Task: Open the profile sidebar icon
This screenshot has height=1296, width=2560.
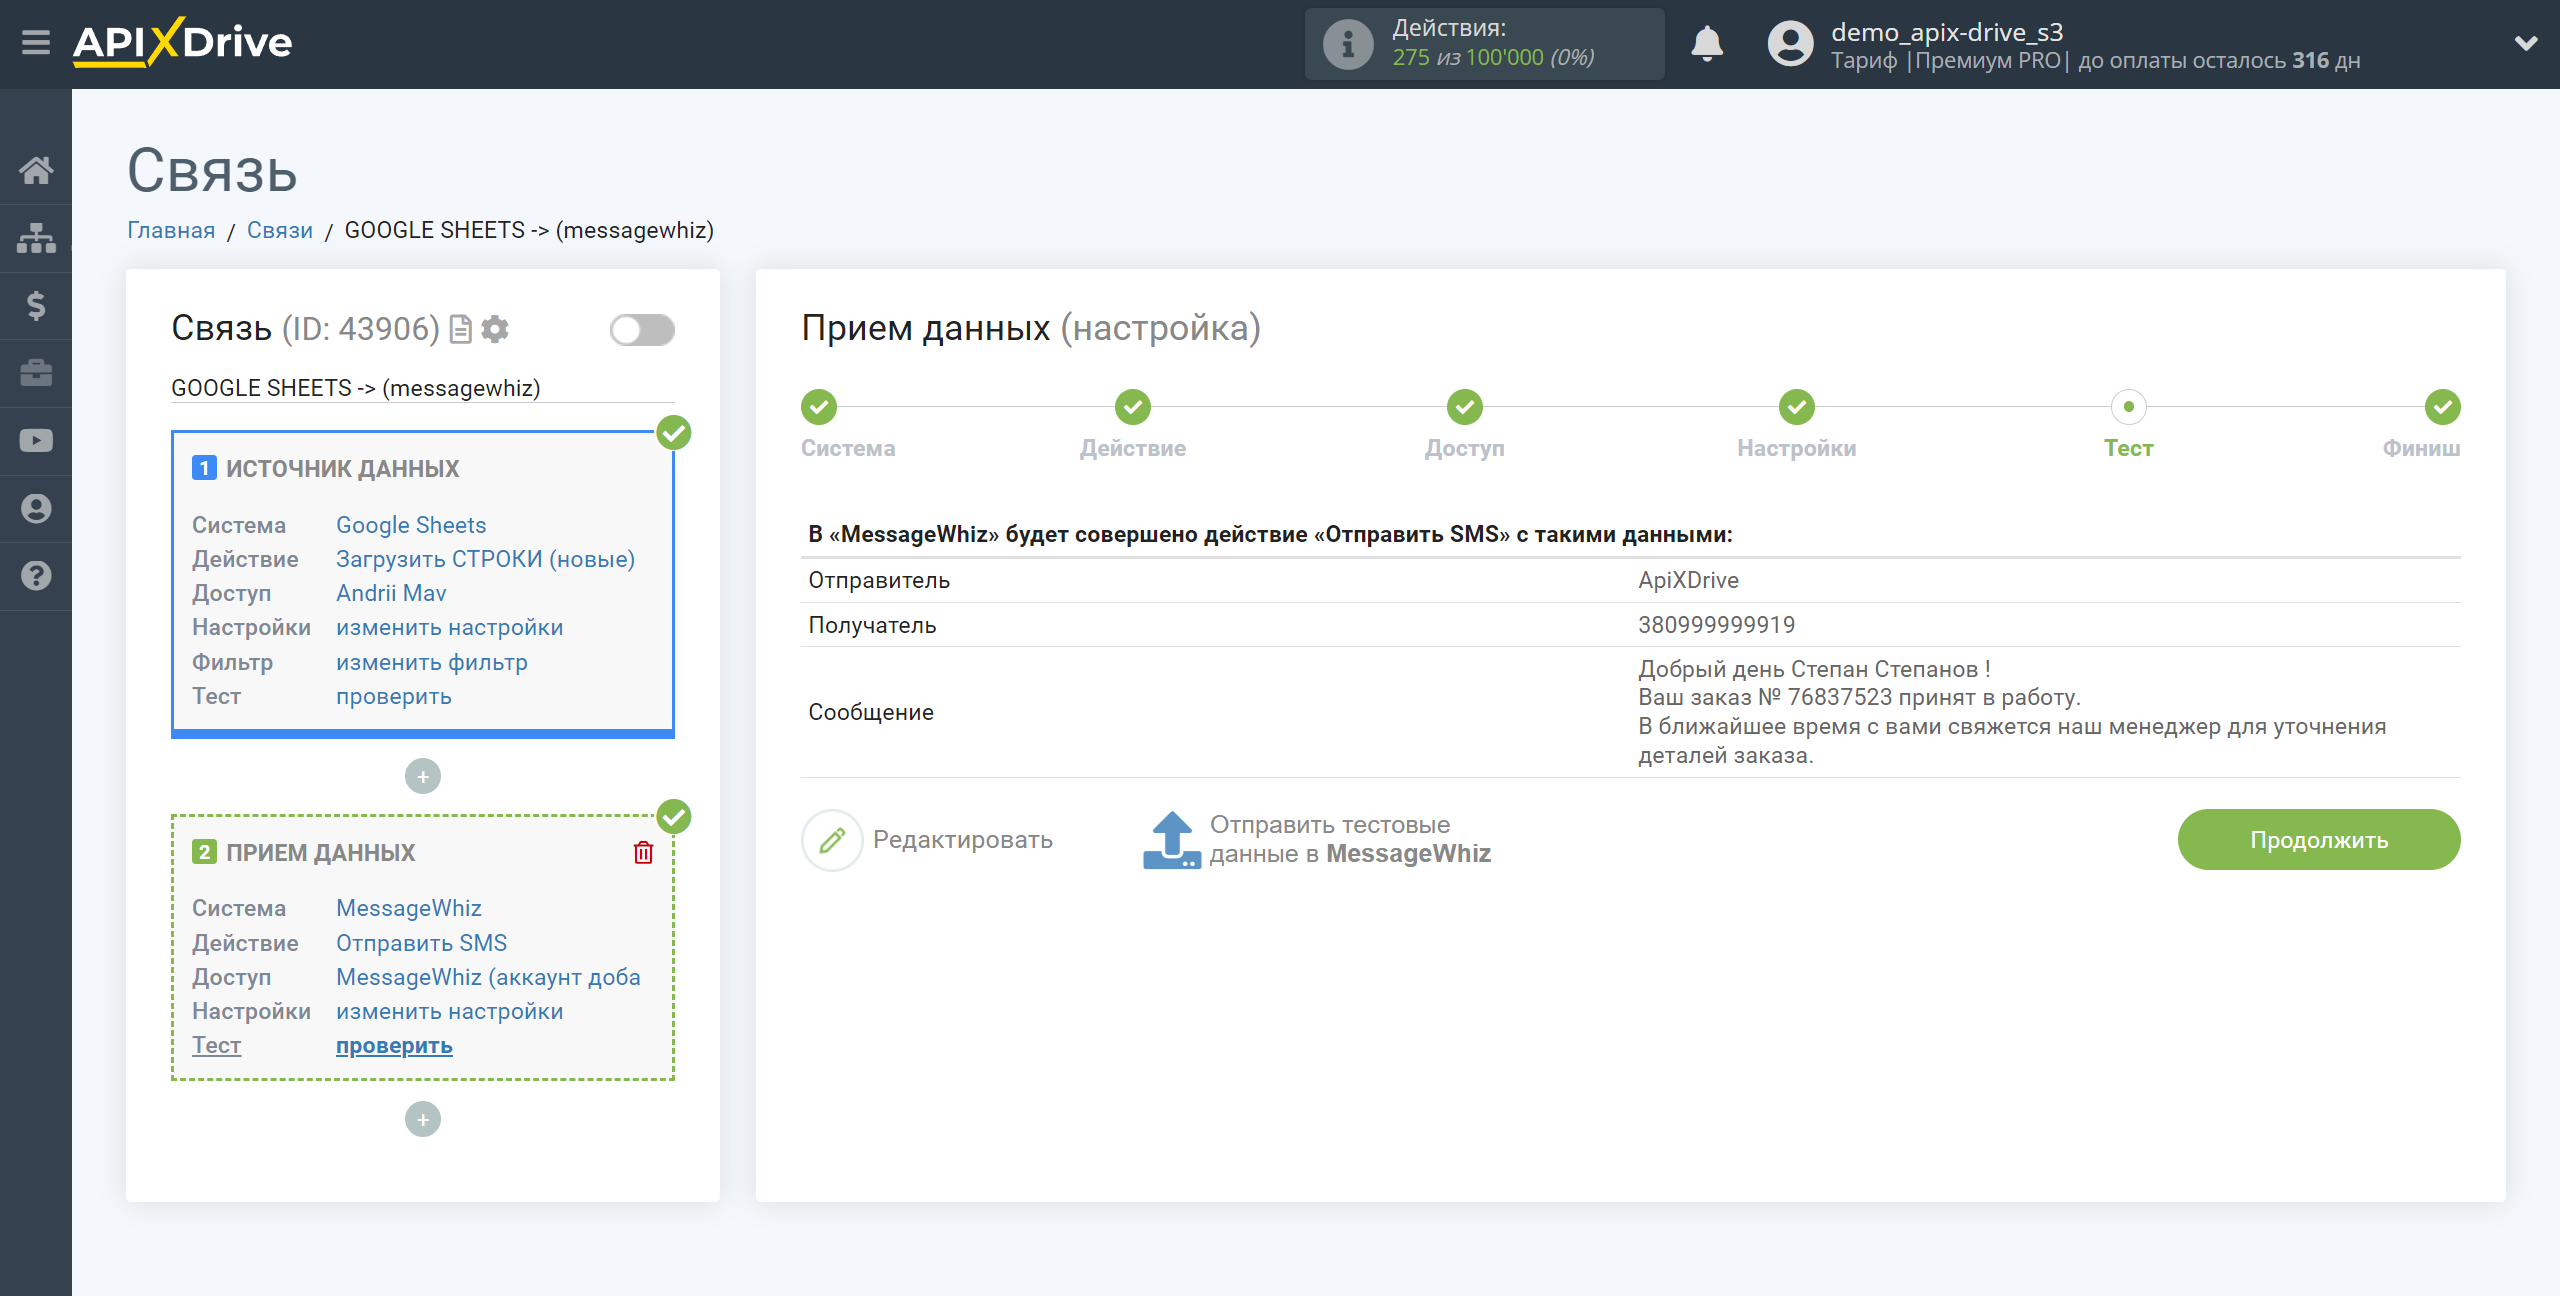Action: point(36,508)
